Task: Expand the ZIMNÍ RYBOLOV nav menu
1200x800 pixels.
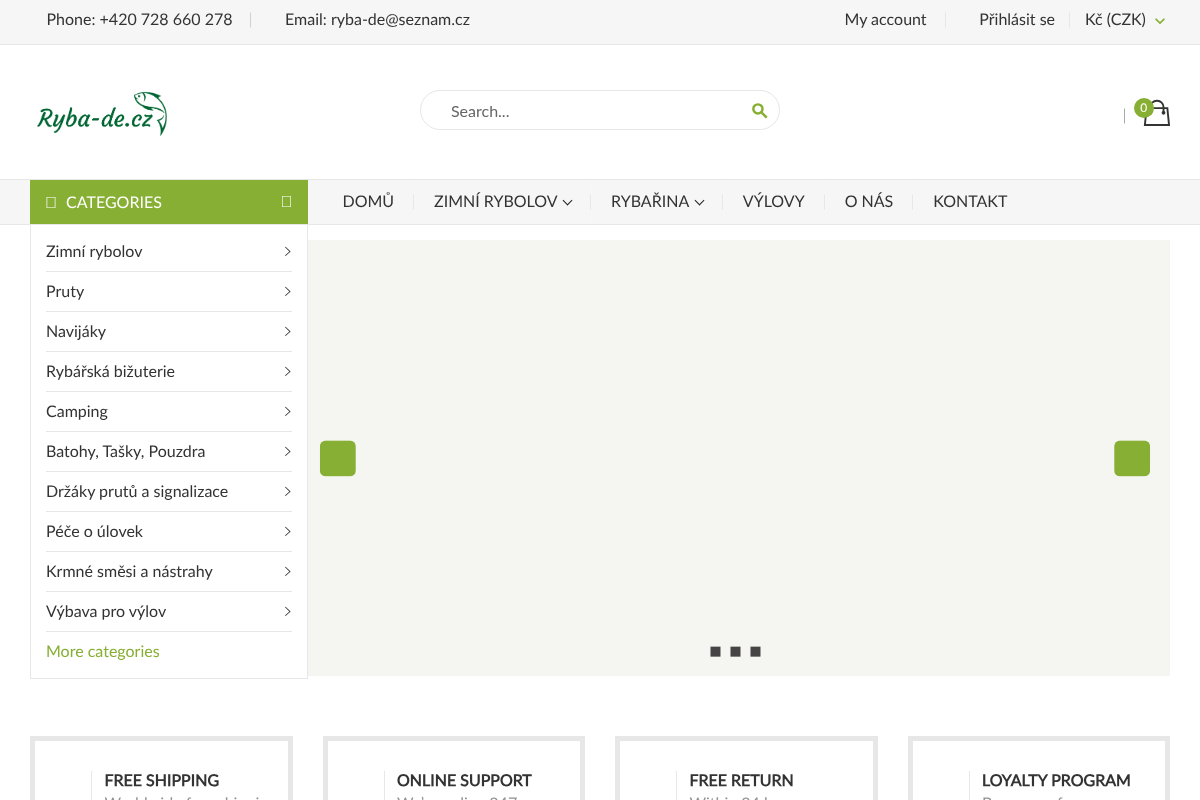Action: 503,201
